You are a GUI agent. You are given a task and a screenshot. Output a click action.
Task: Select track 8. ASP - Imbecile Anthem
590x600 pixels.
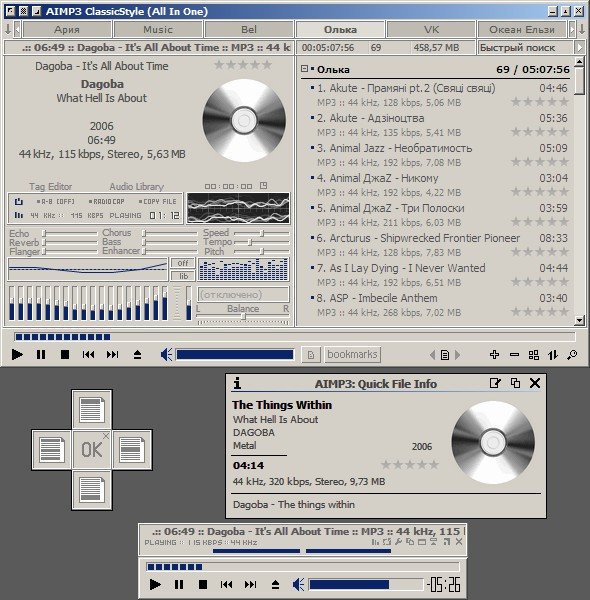click(x=438, y=305)
